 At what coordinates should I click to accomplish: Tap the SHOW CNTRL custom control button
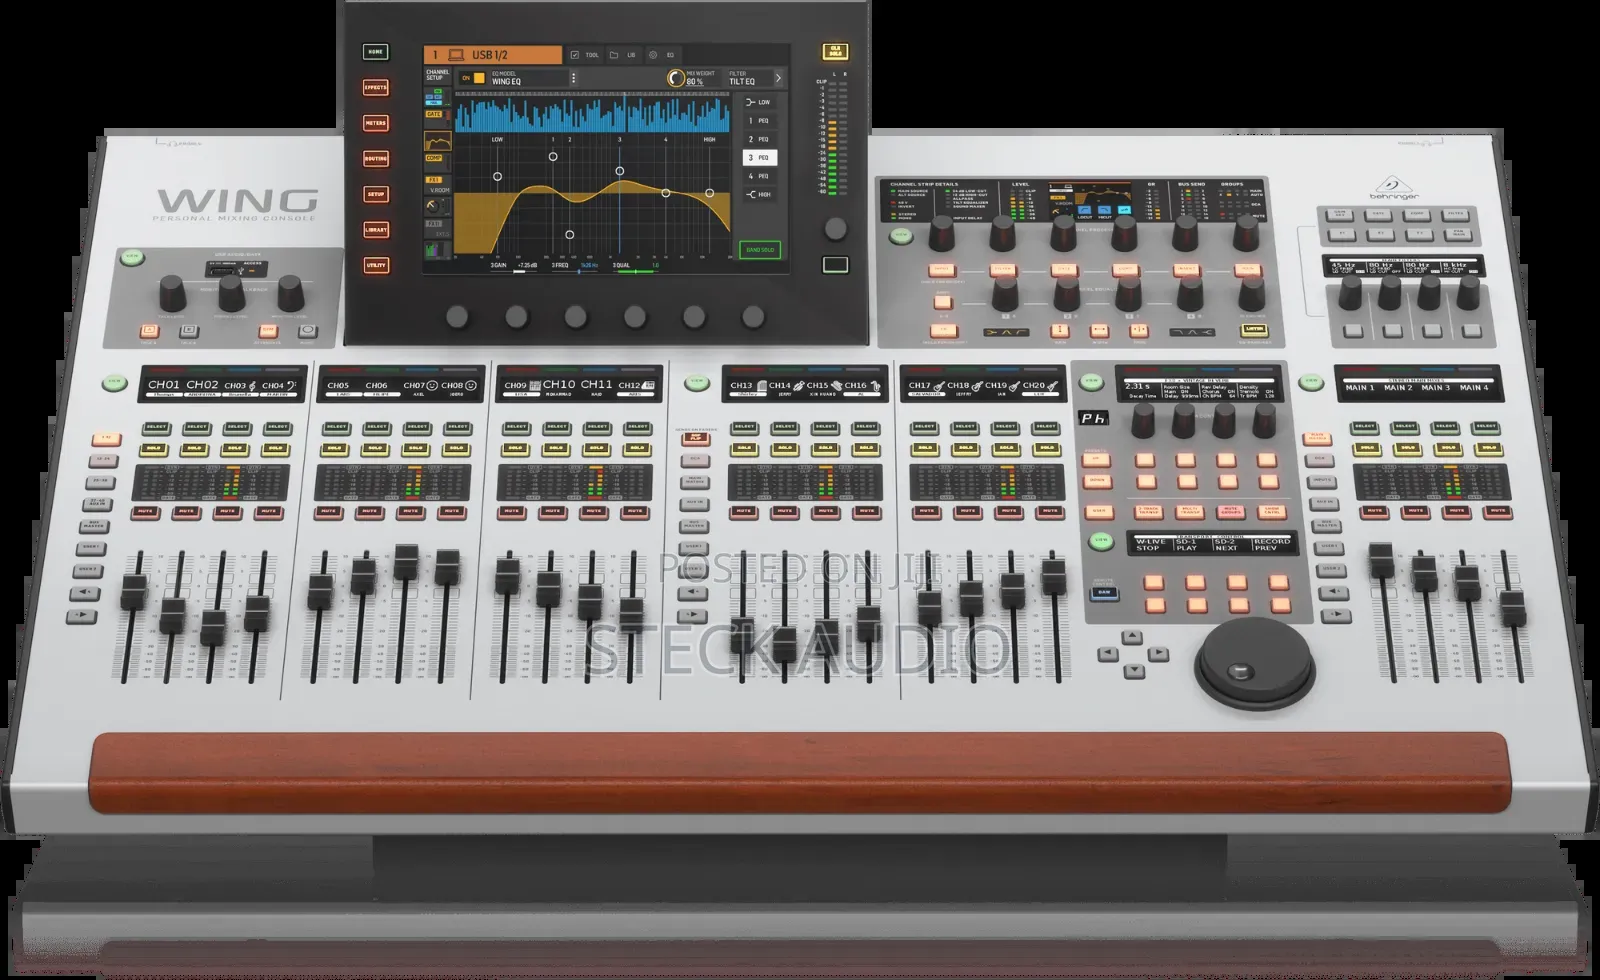(1272, 511)
